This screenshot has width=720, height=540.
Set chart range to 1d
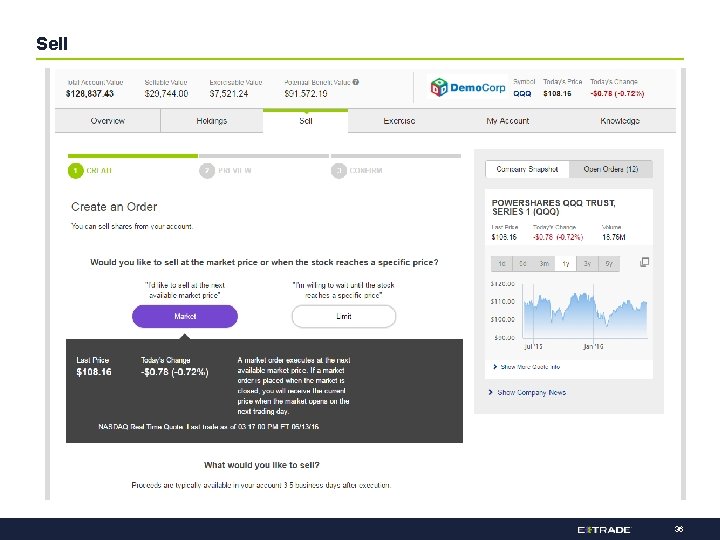[x=501, y=264]
